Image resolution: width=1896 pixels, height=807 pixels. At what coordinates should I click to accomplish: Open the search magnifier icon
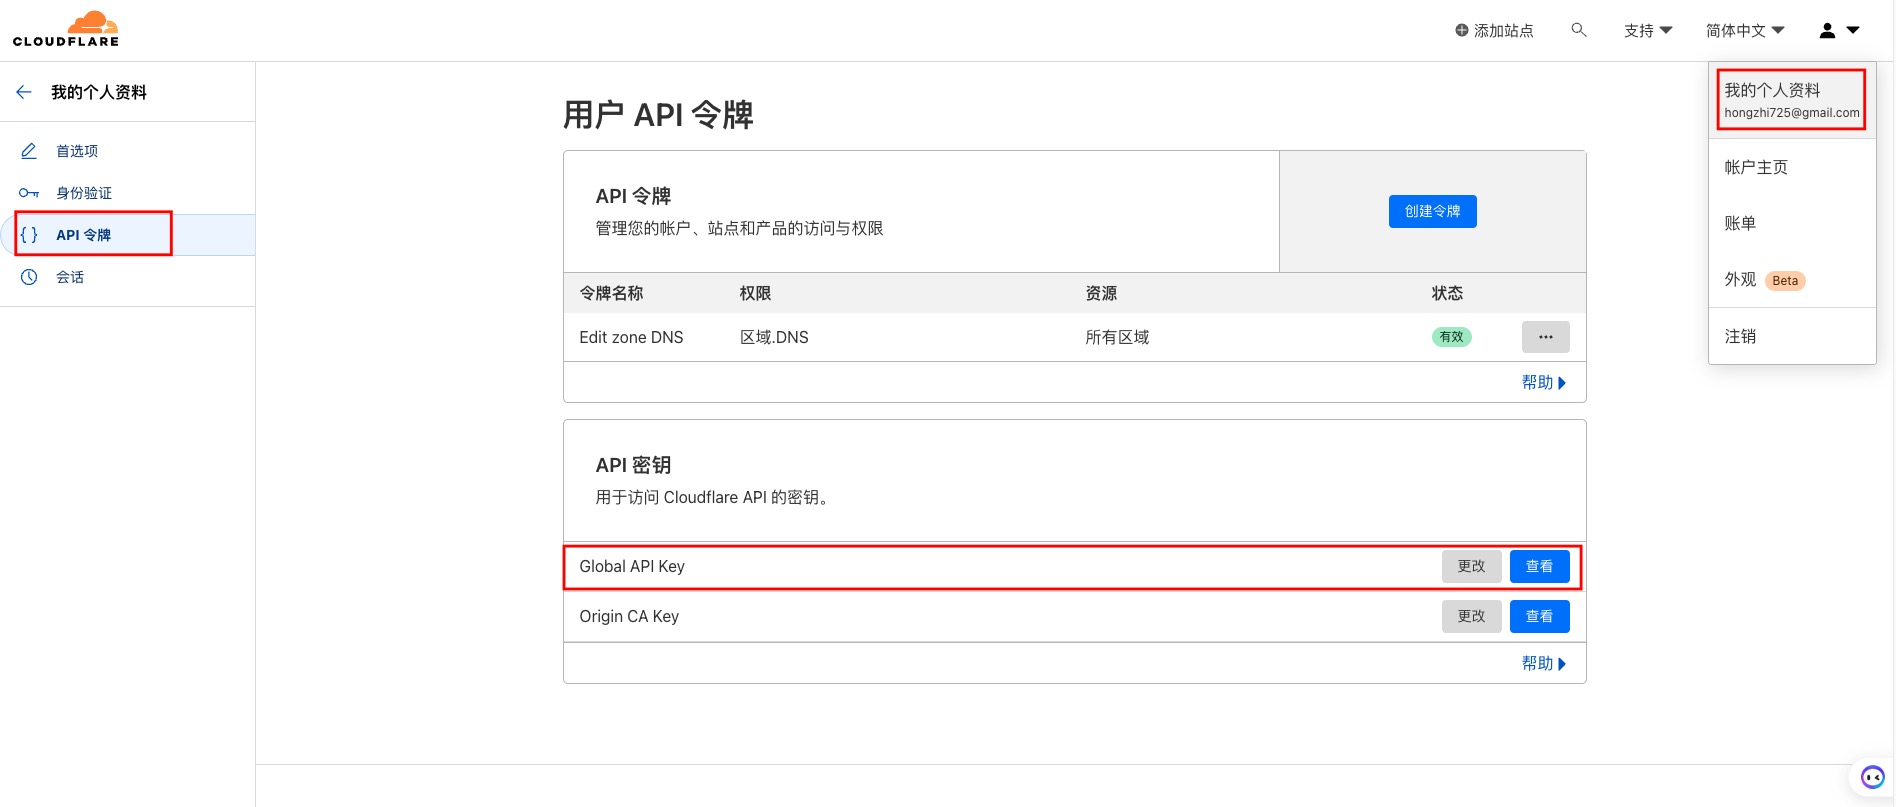pyautogui.click(x=1579, y=30)
